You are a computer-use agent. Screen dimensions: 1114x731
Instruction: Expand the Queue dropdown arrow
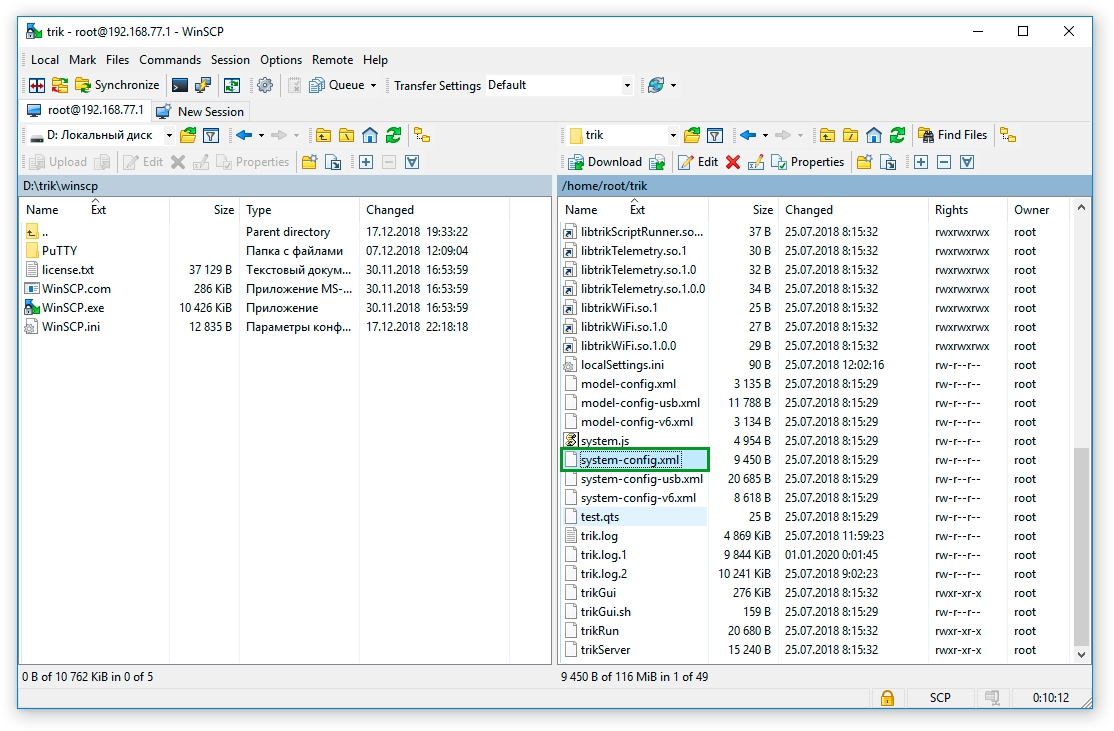[373, 85]
